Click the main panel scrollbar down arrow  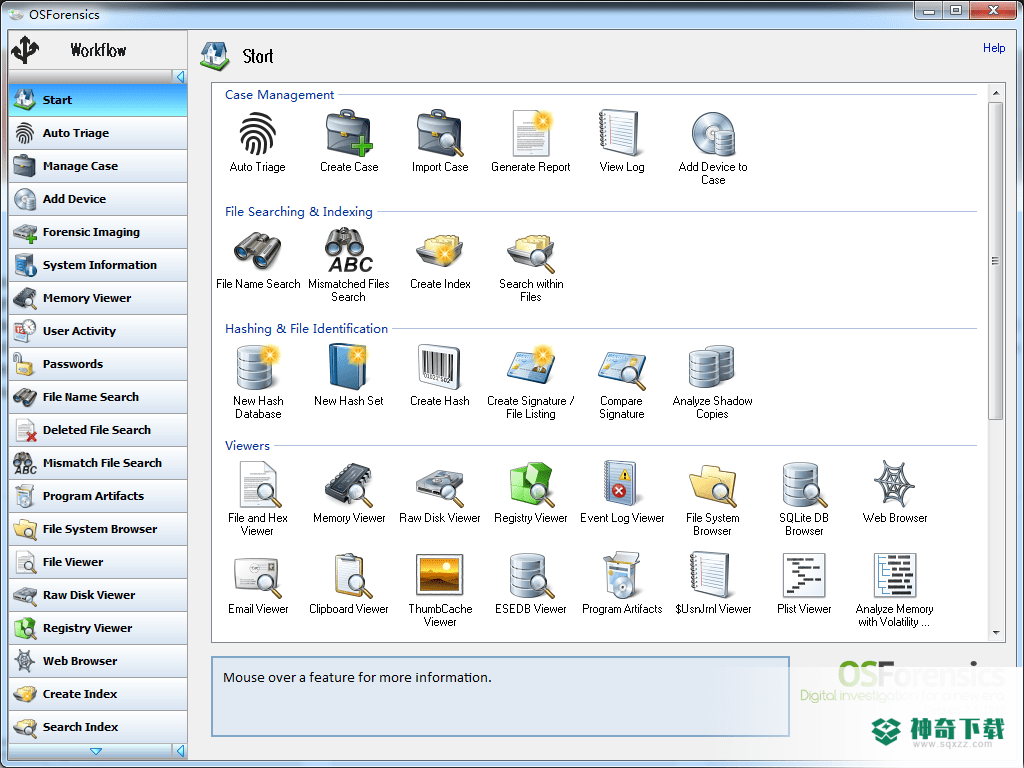[x=996, y=632]
